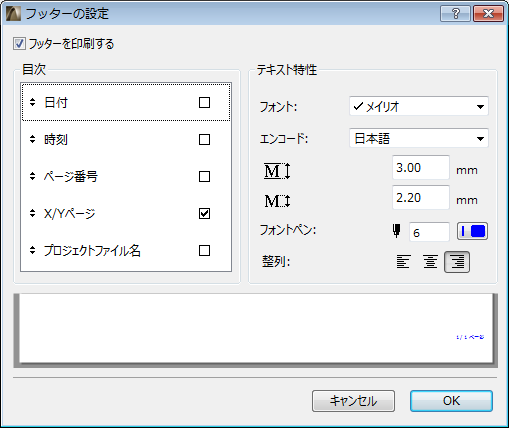Open the フォント dropdown showing メイリオ

tap(419, 106)
